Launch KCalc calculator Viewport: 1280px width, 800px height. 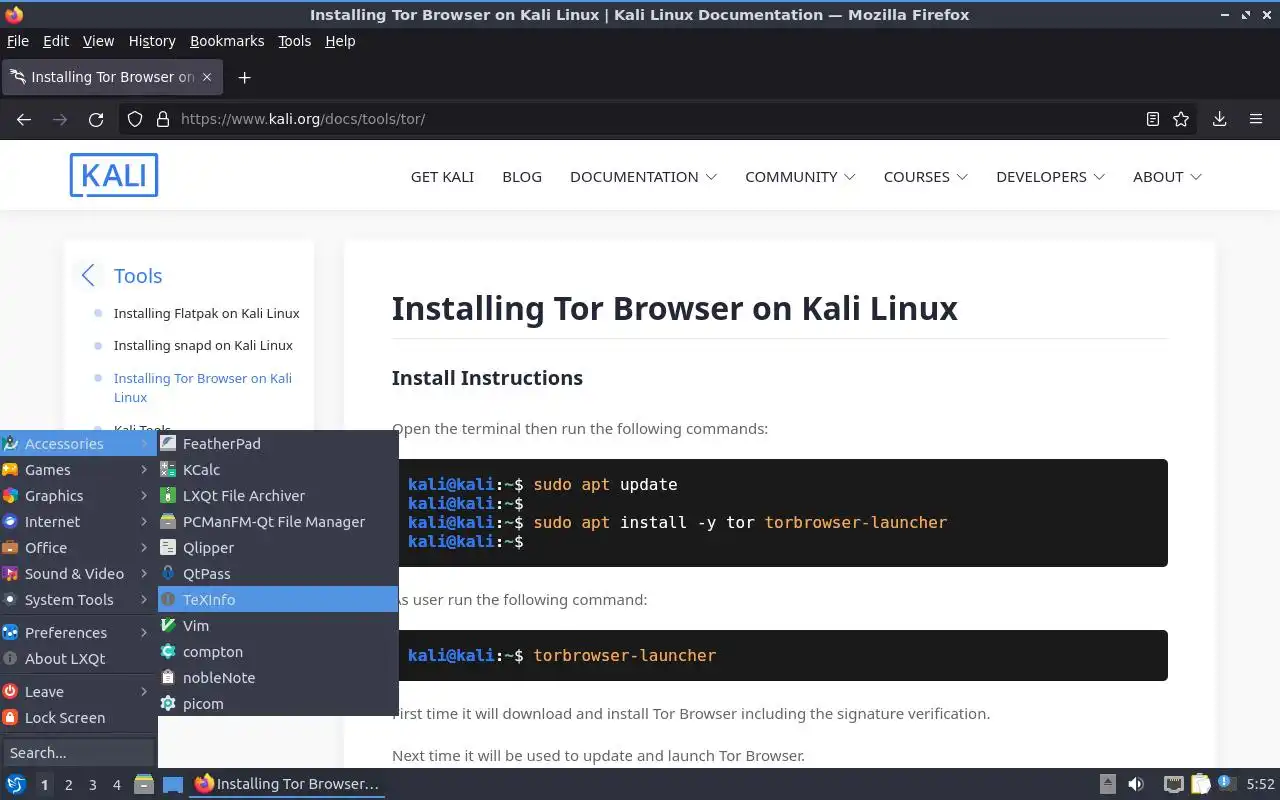(x=278, y=470)
